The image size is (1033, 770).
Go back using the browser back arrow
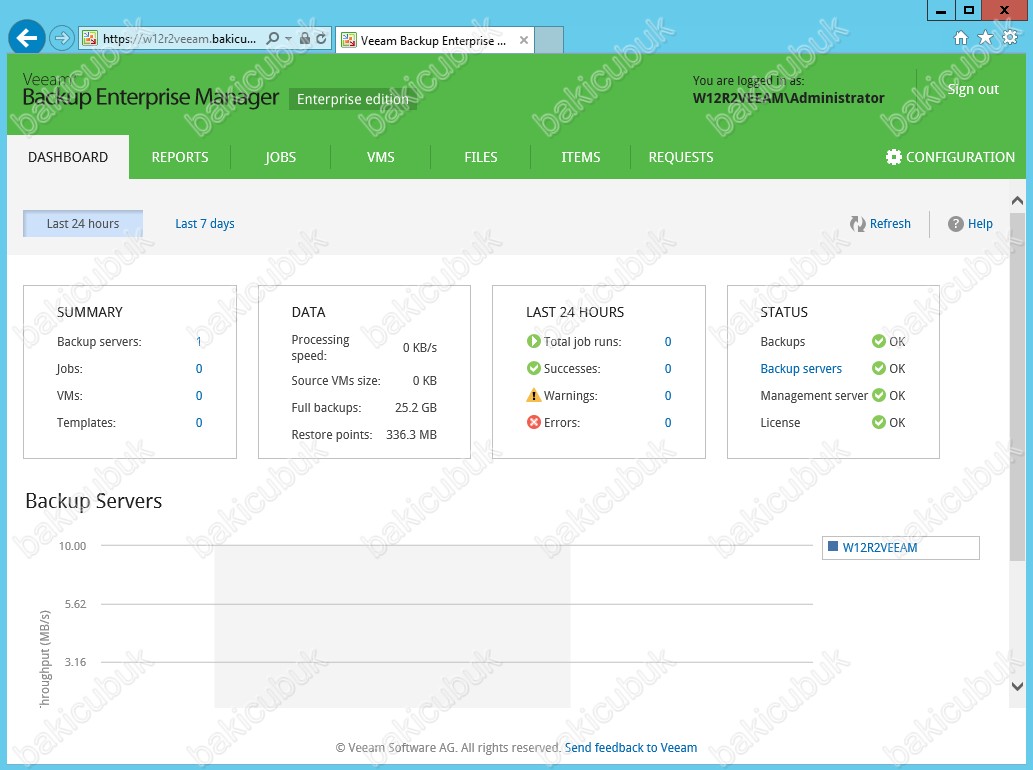(26, 38)
